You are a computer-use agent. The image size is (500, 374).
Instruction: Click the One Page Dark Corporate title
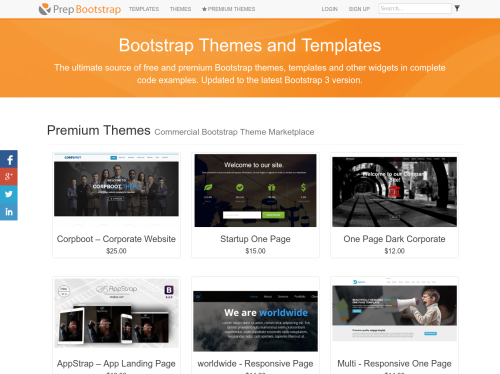click(x=394, y=239)
